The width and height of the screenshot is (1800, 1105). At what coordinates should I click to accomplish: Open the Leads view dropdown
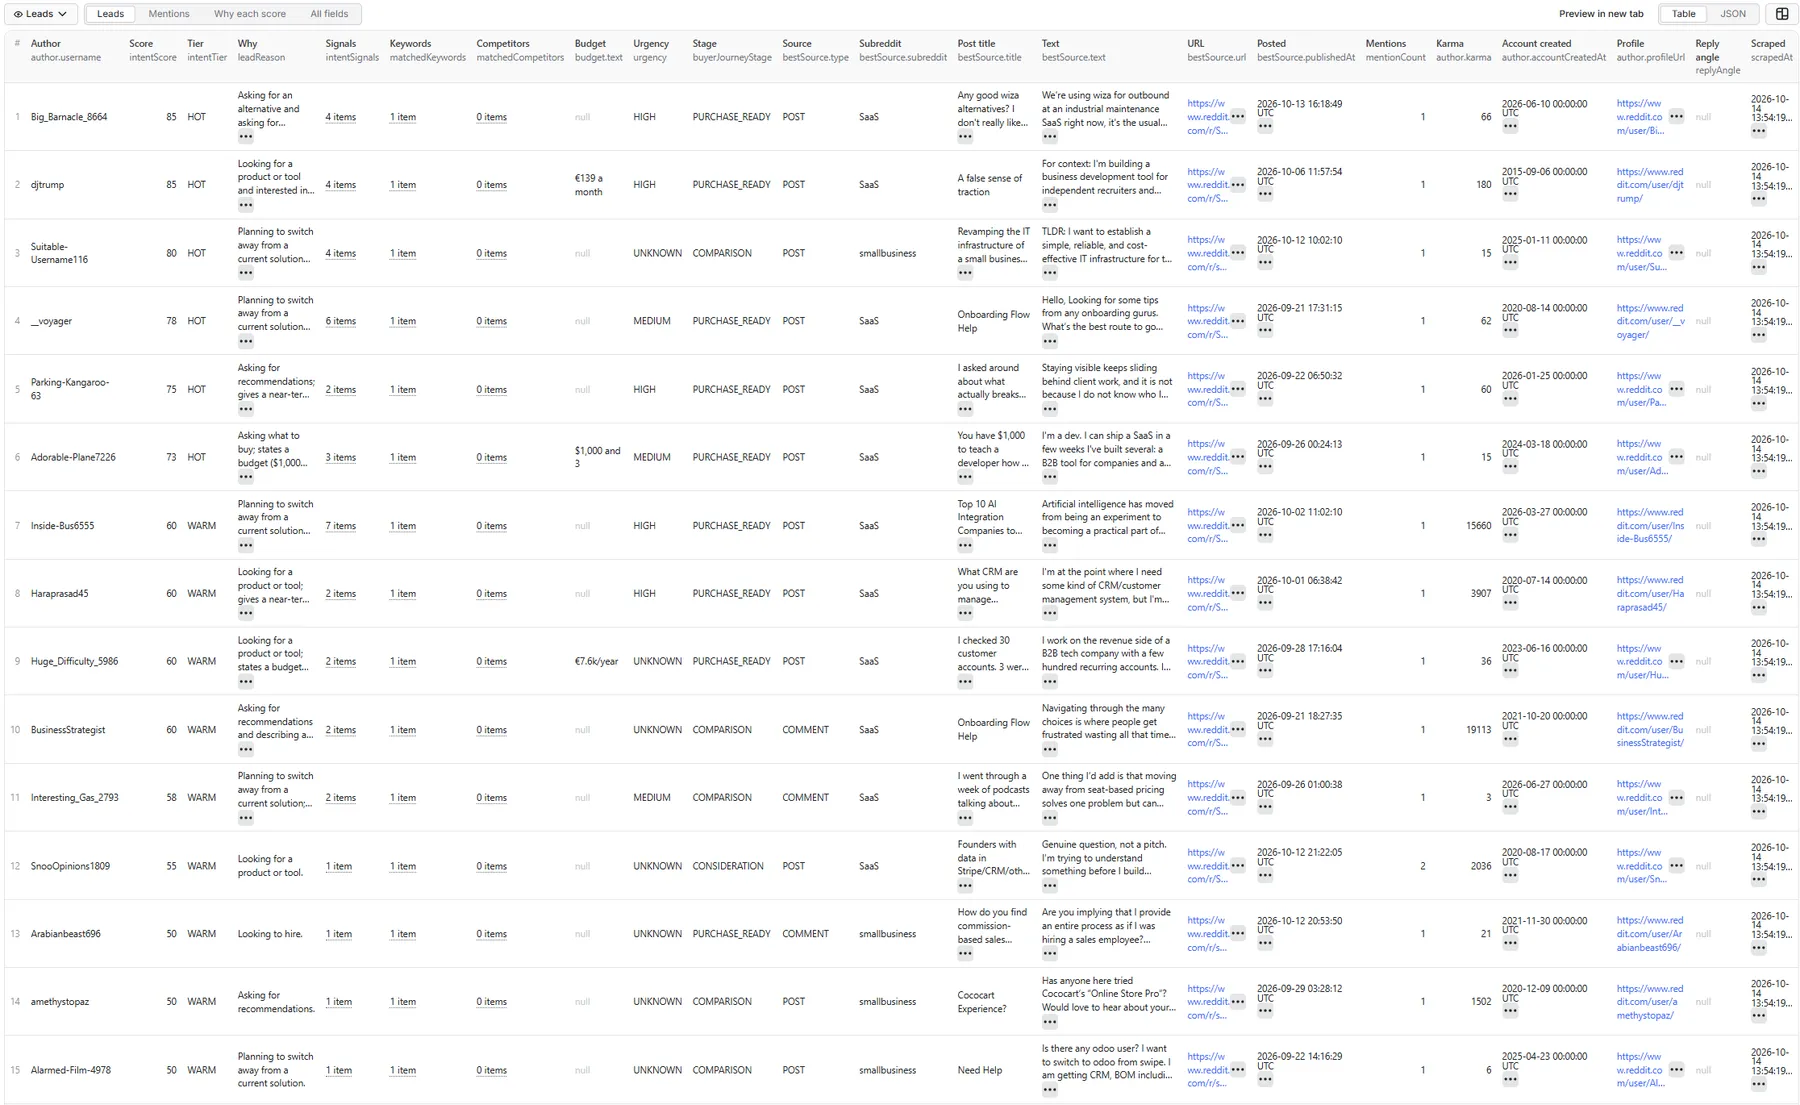pyautogui.click(x=40, y=14)
